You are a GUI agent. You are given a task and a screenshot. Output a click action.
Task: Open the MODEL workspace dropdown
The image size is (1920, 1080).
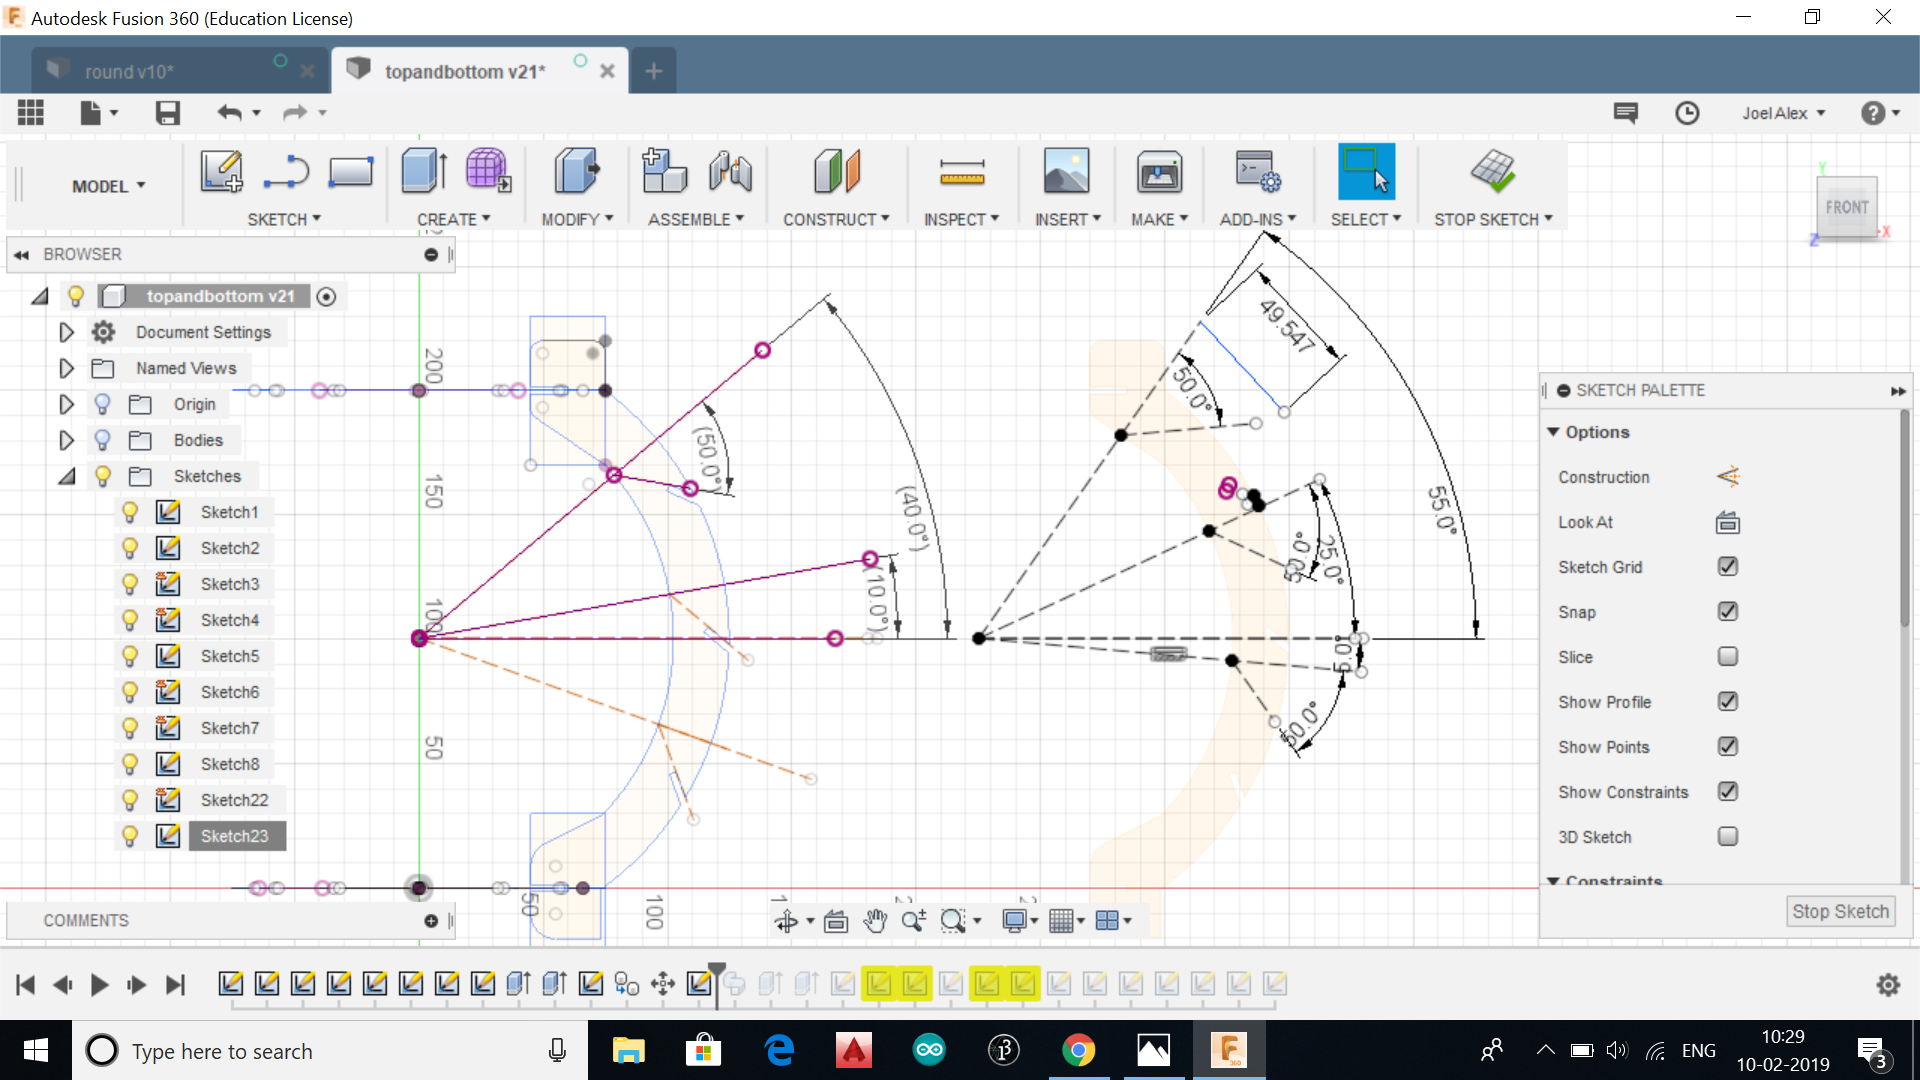point(108,186)
